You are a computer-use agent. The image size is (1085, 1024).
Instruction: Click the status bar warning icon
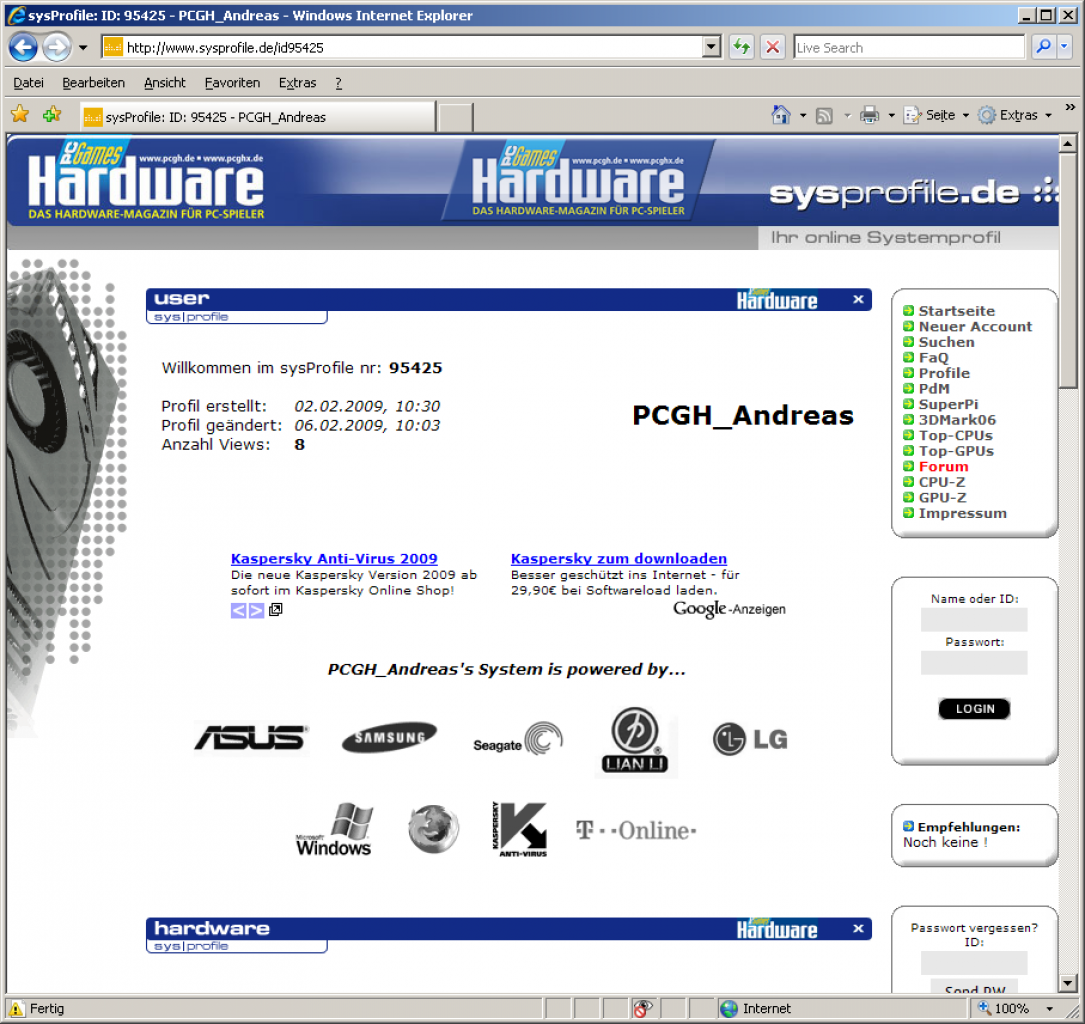15,1009
